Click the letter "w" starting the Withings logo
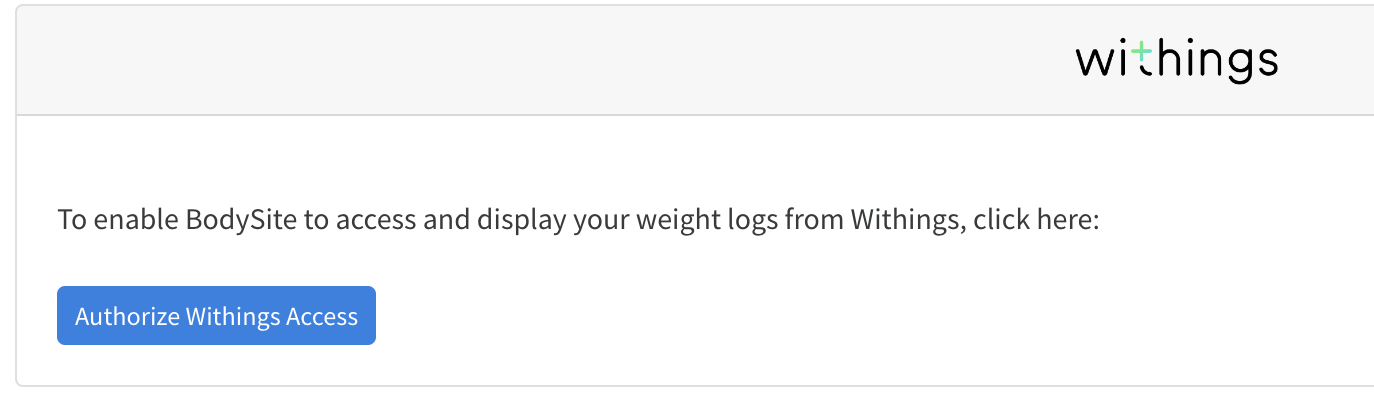Screen dimensions: 1374x400 tap(1094, 62)
